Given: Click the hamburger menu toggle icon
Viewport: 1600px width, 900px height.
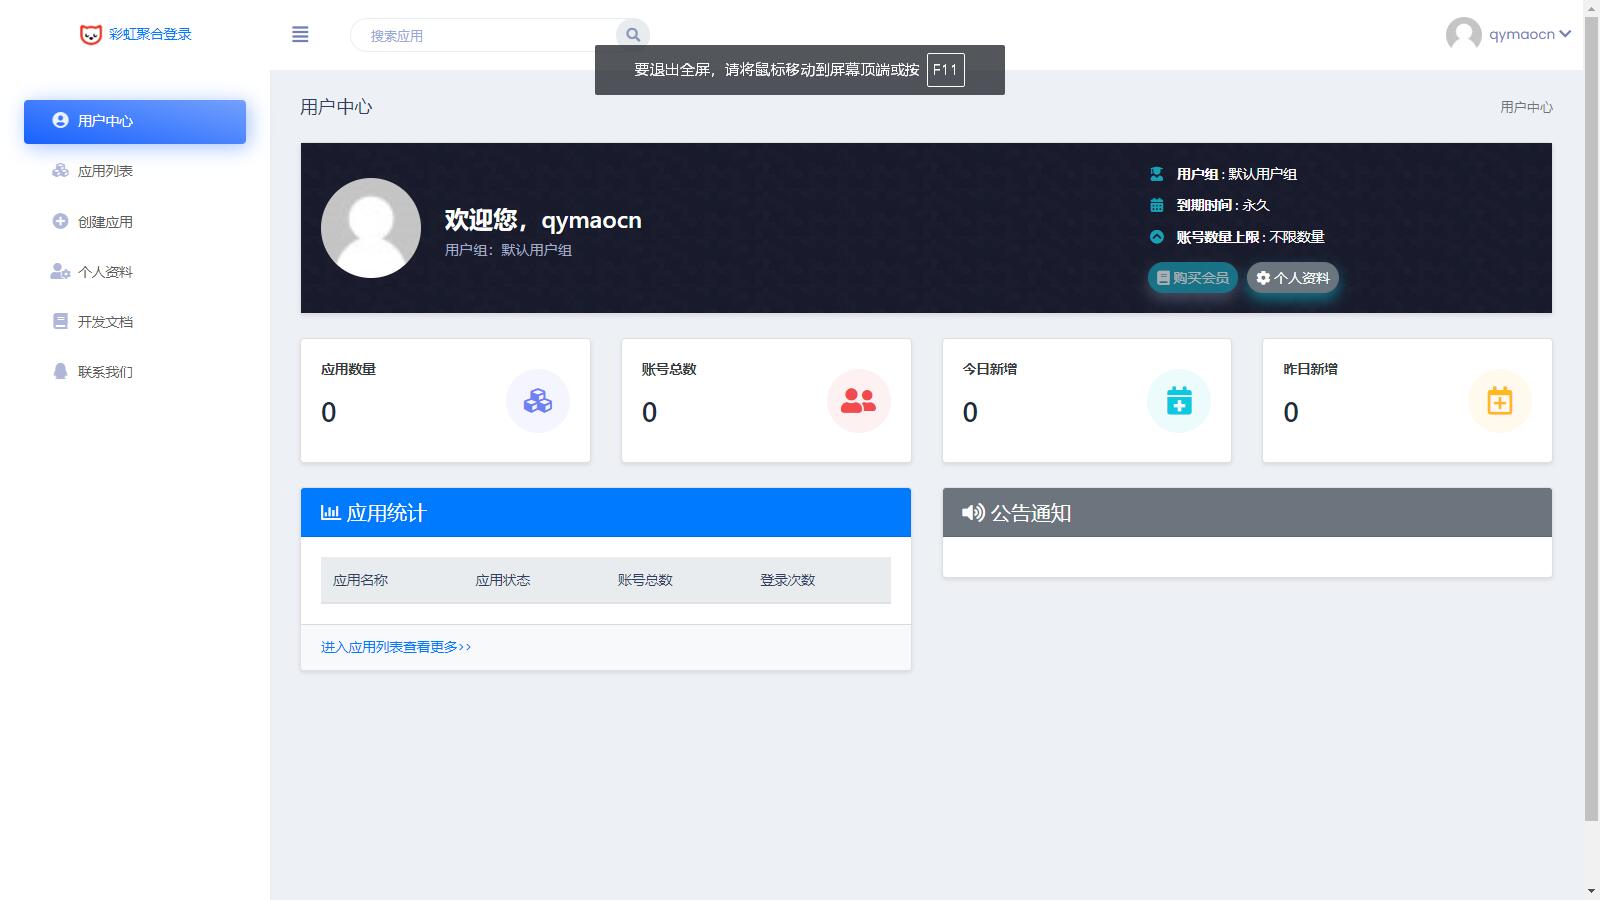Looking at the screenshot, I should (300, 35).
